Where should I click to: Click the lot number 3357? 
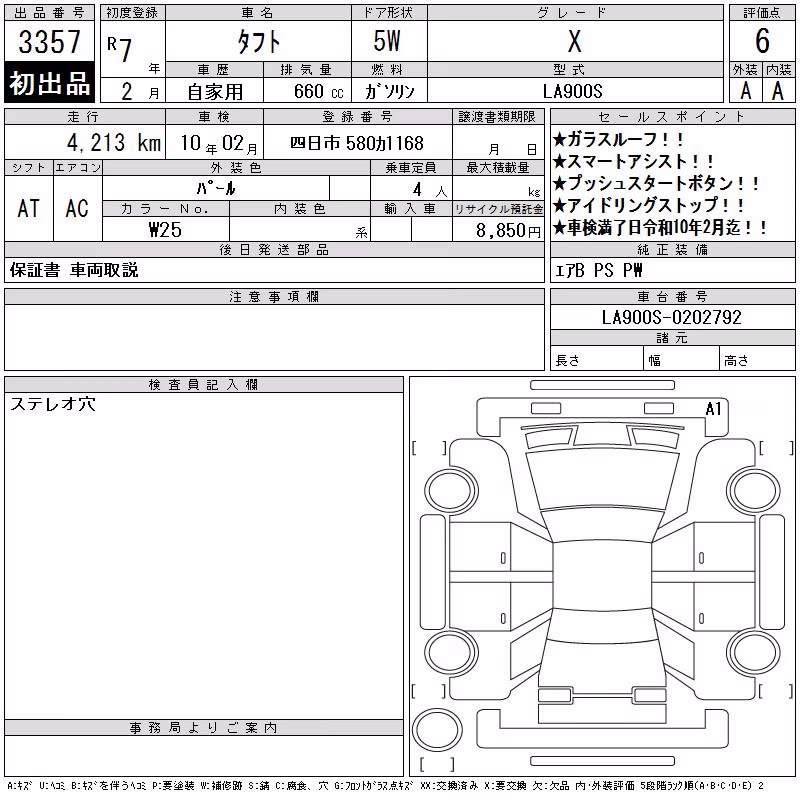49,41
